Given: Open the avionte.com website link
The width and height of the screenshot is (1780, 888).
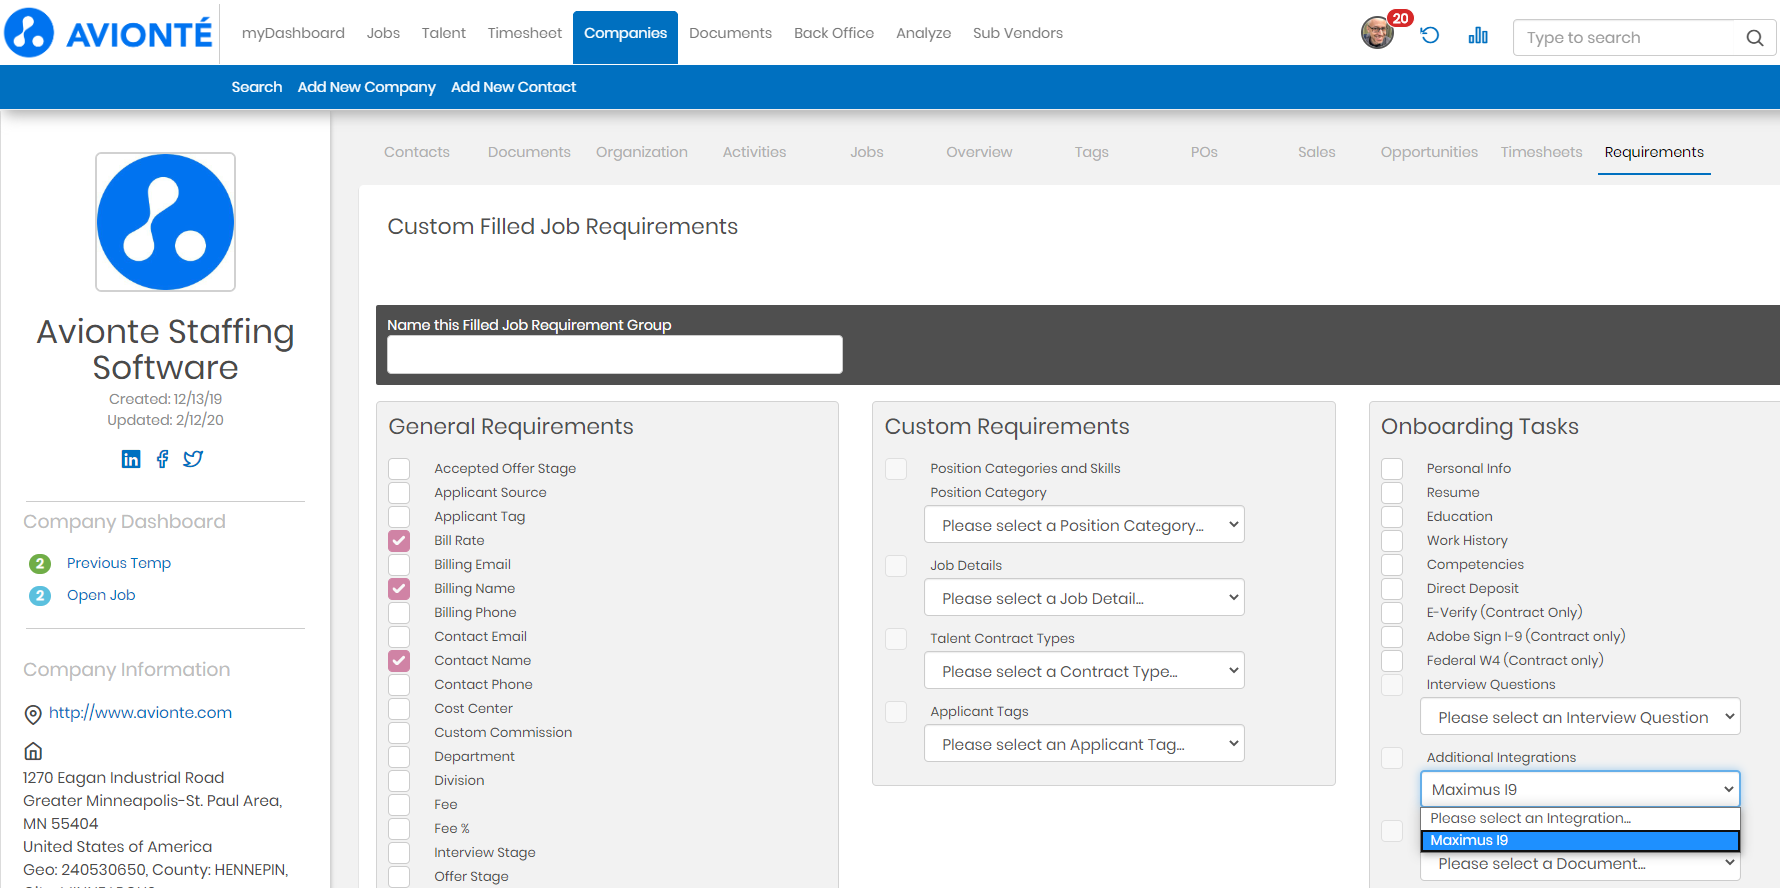Looking at the screenshot, I should pos(140,713).
